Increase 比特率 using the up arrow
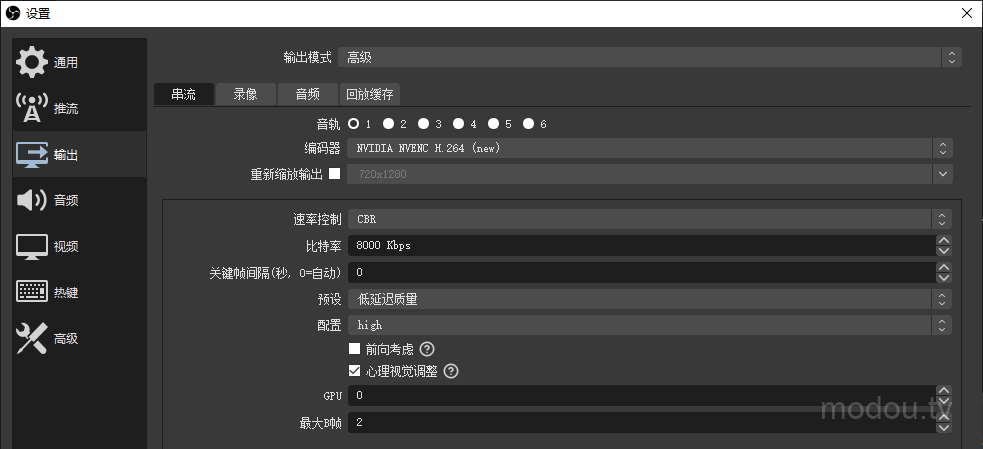 point(944,240)
